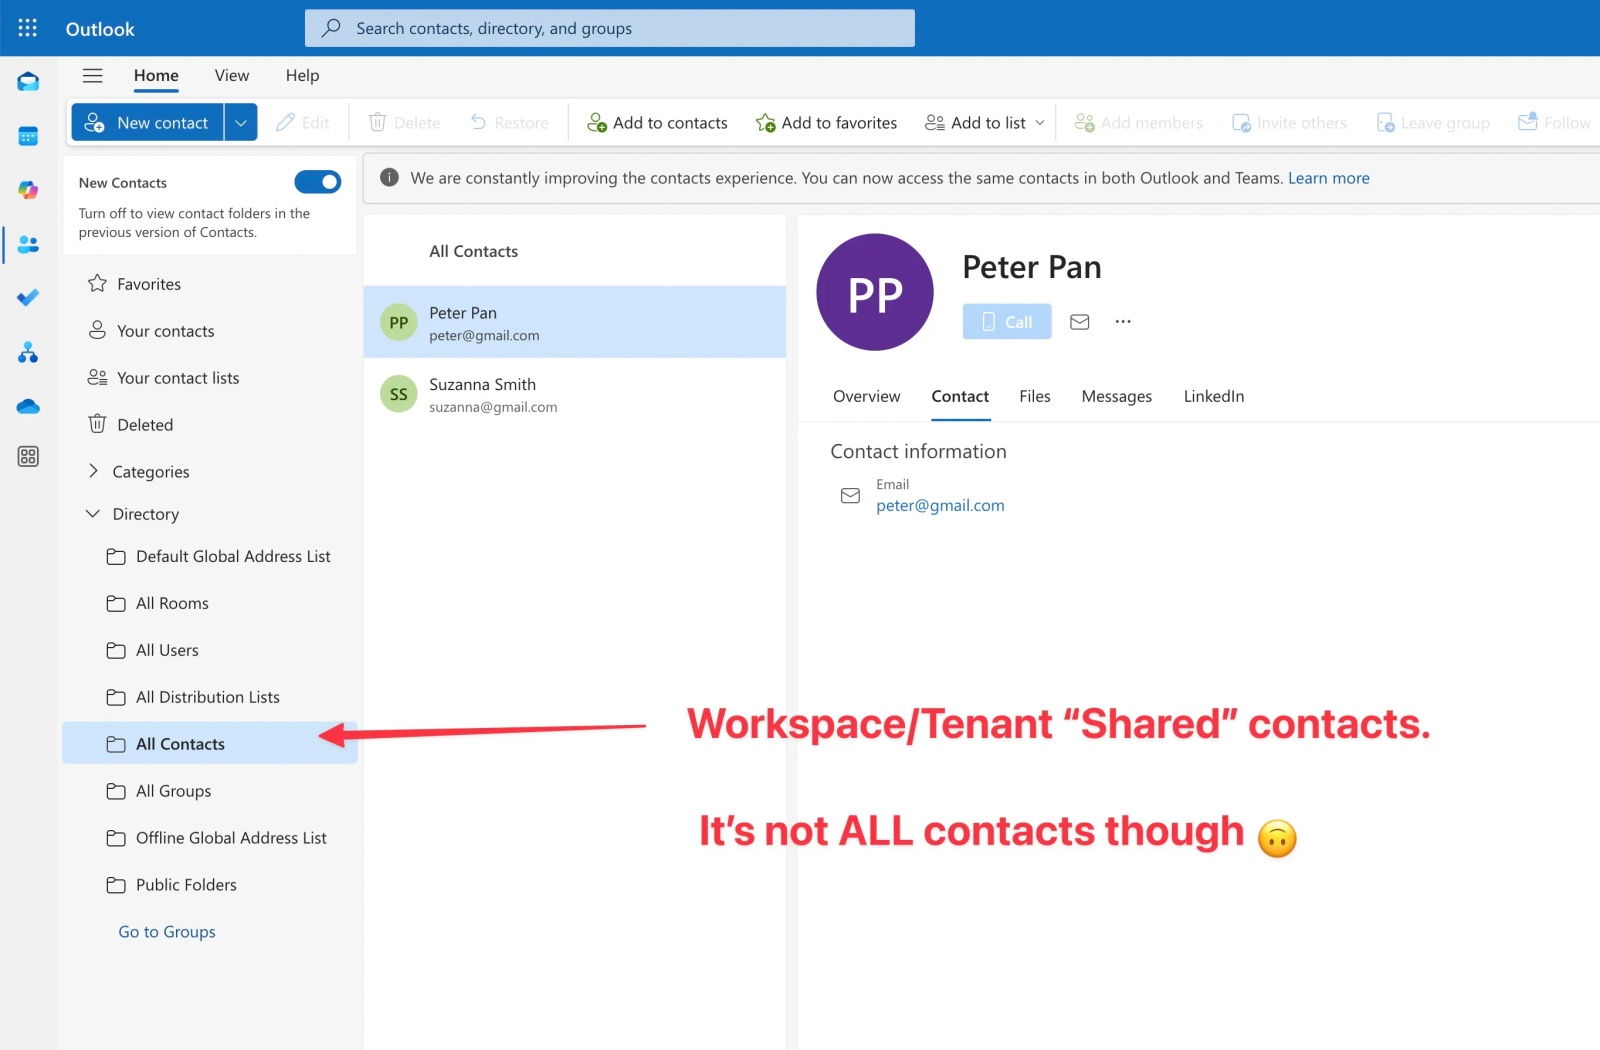Switch to the Overview tab
Image resolution: width=1600 pixels, height=1050 pixels.
[x=866, y=396]
